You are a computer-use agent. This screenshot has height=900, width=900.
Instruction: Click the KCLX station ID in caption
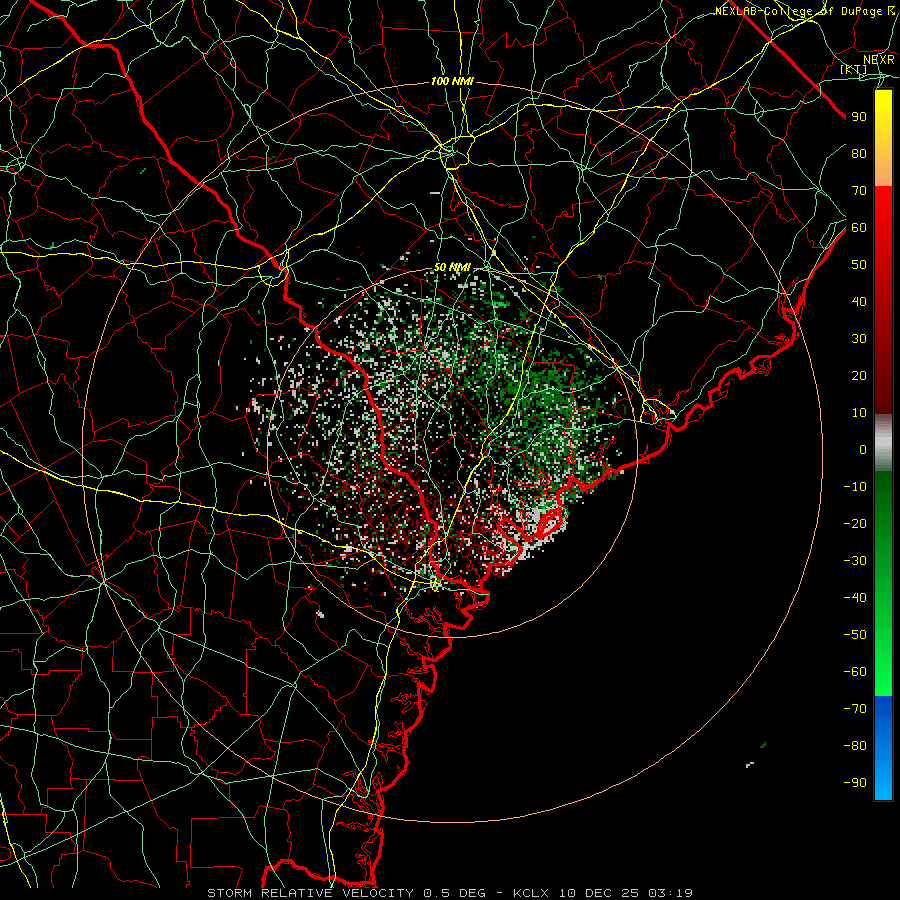[x=531, y=893]
